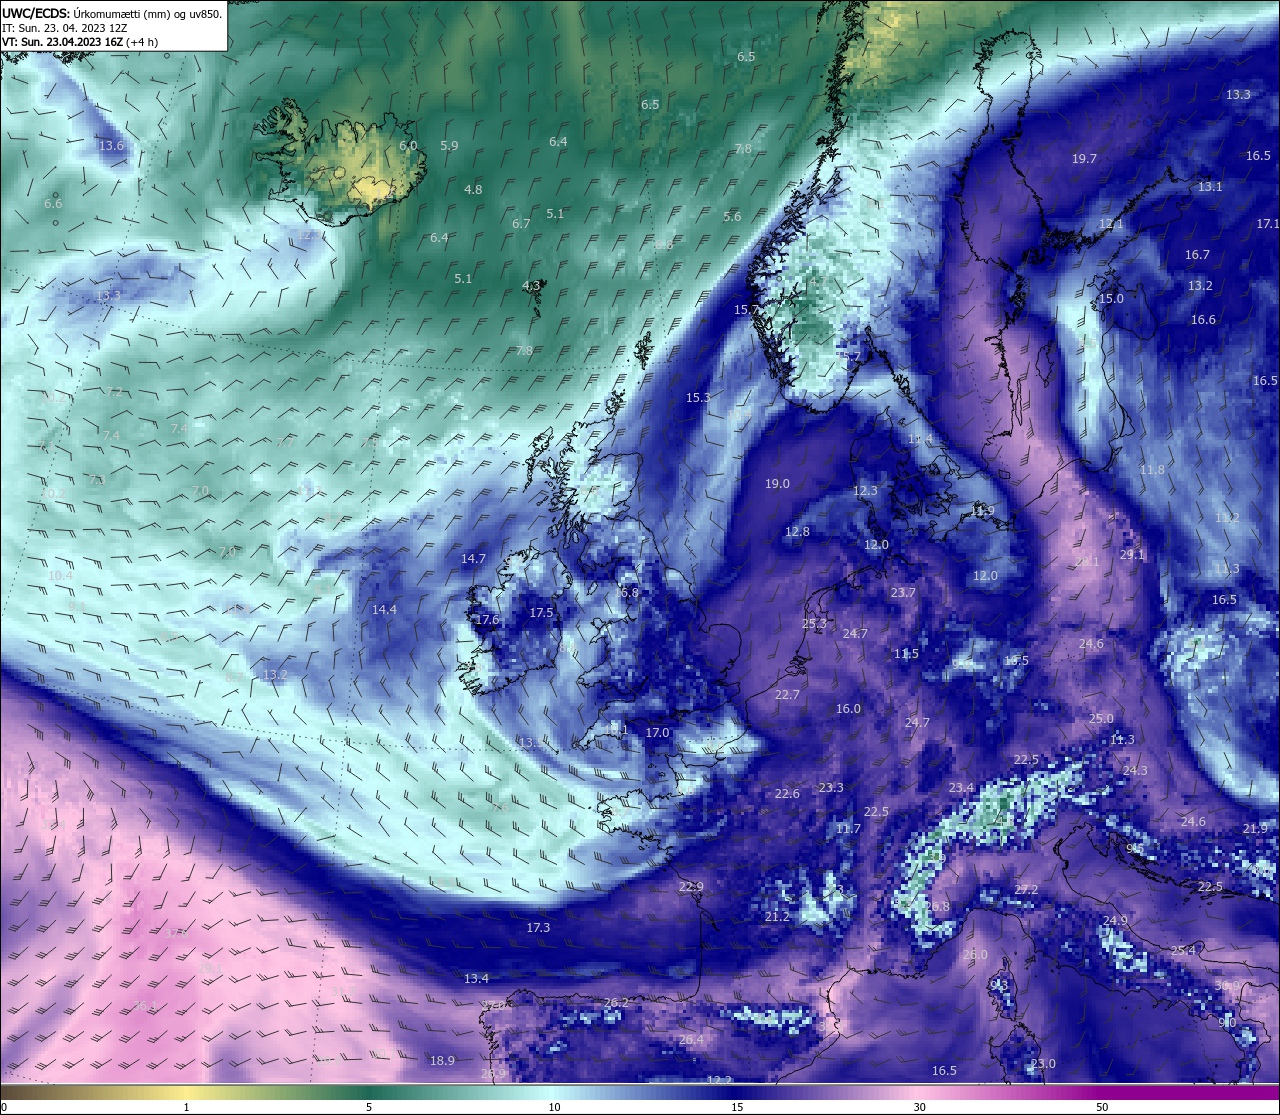Screen dimensions: 1280x1115
Task: Click the 27.2 value over Italy
Action: point(1026,890)
